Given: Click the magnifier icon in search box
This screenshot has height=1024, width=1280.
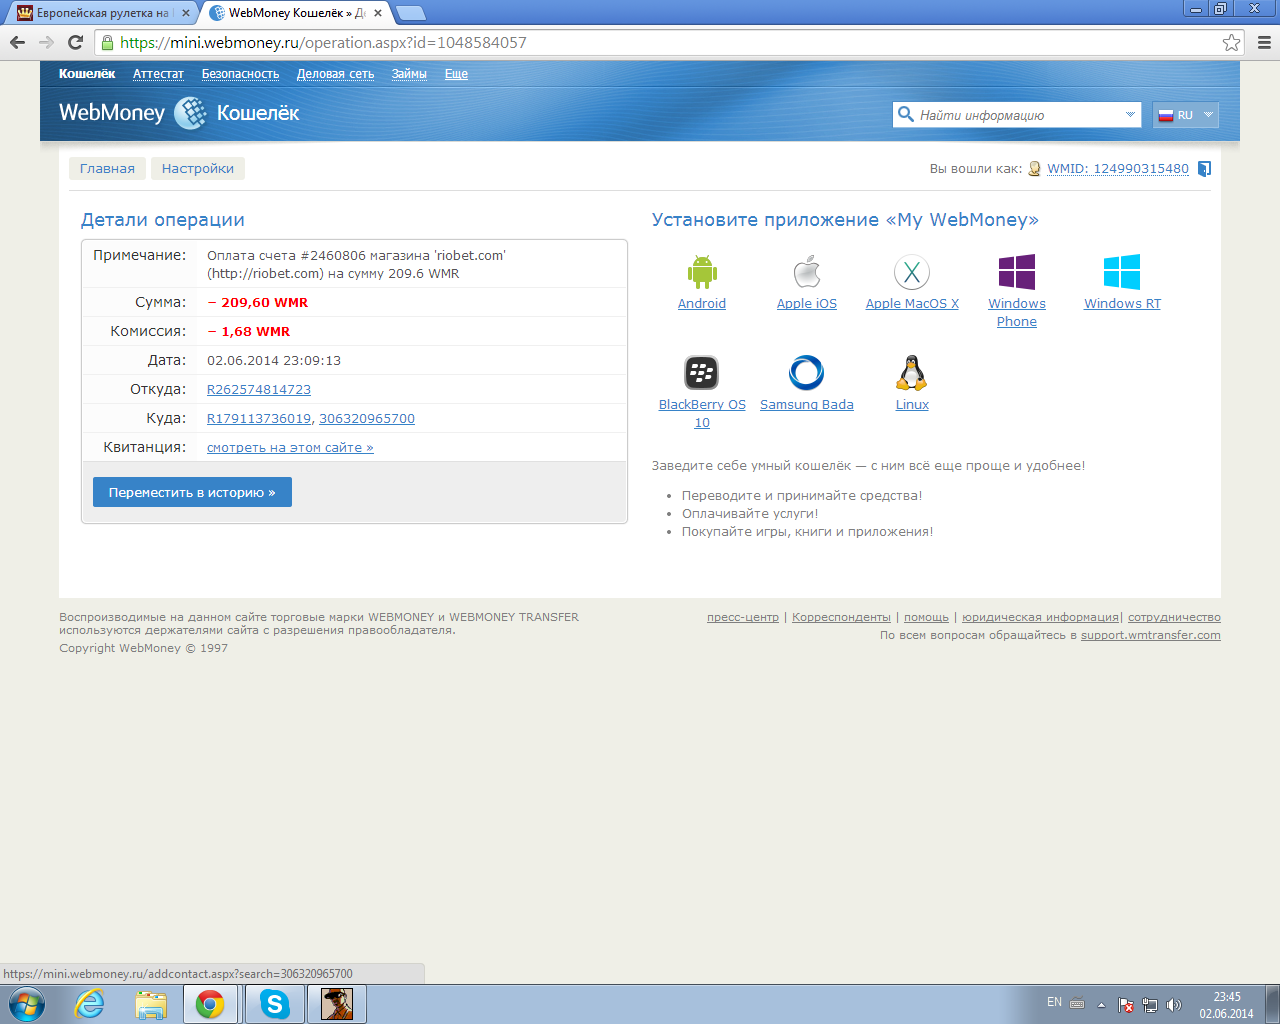Looking at the screenshot, I should [906, 114].
